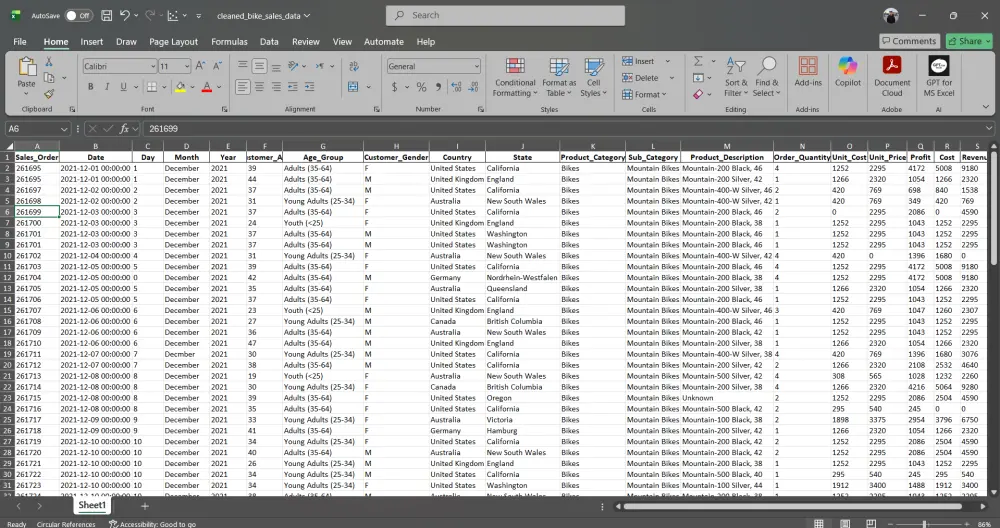Click the Search box in title bar

pos(505,15)
